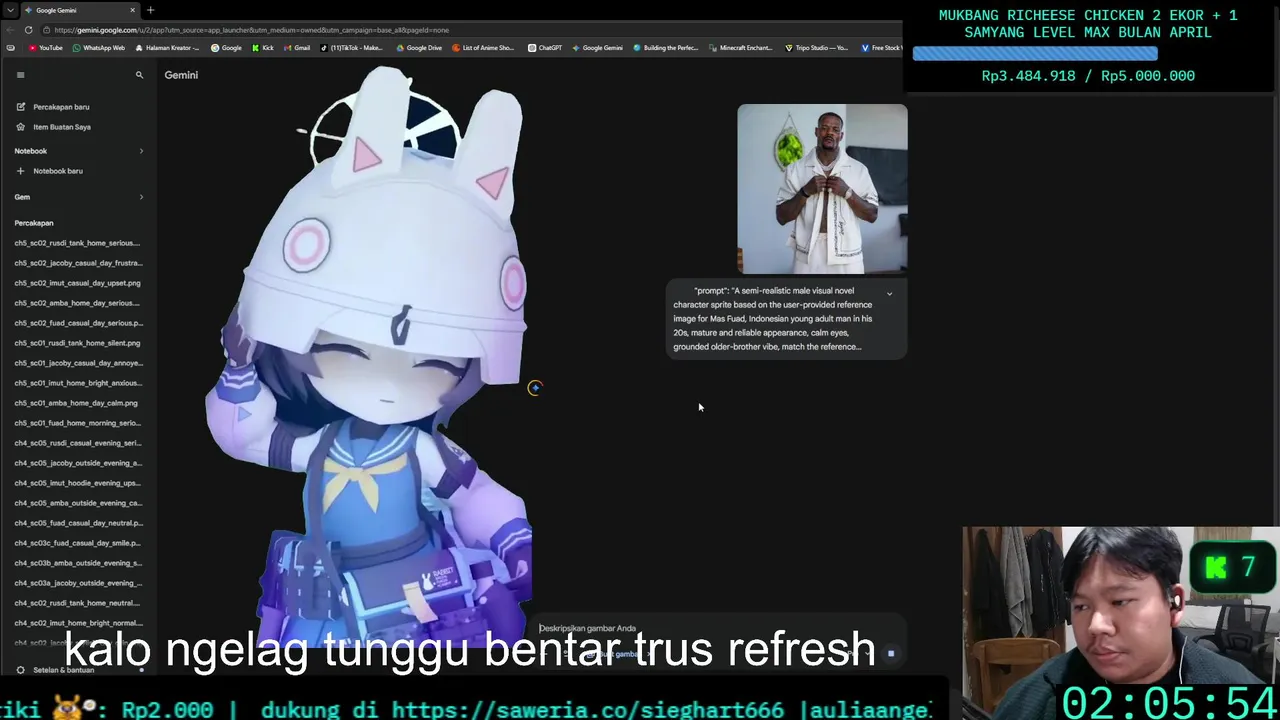Open the YouTube bookmark
The width and height of the screenshot is (1280, 720).
click(45, 48)
